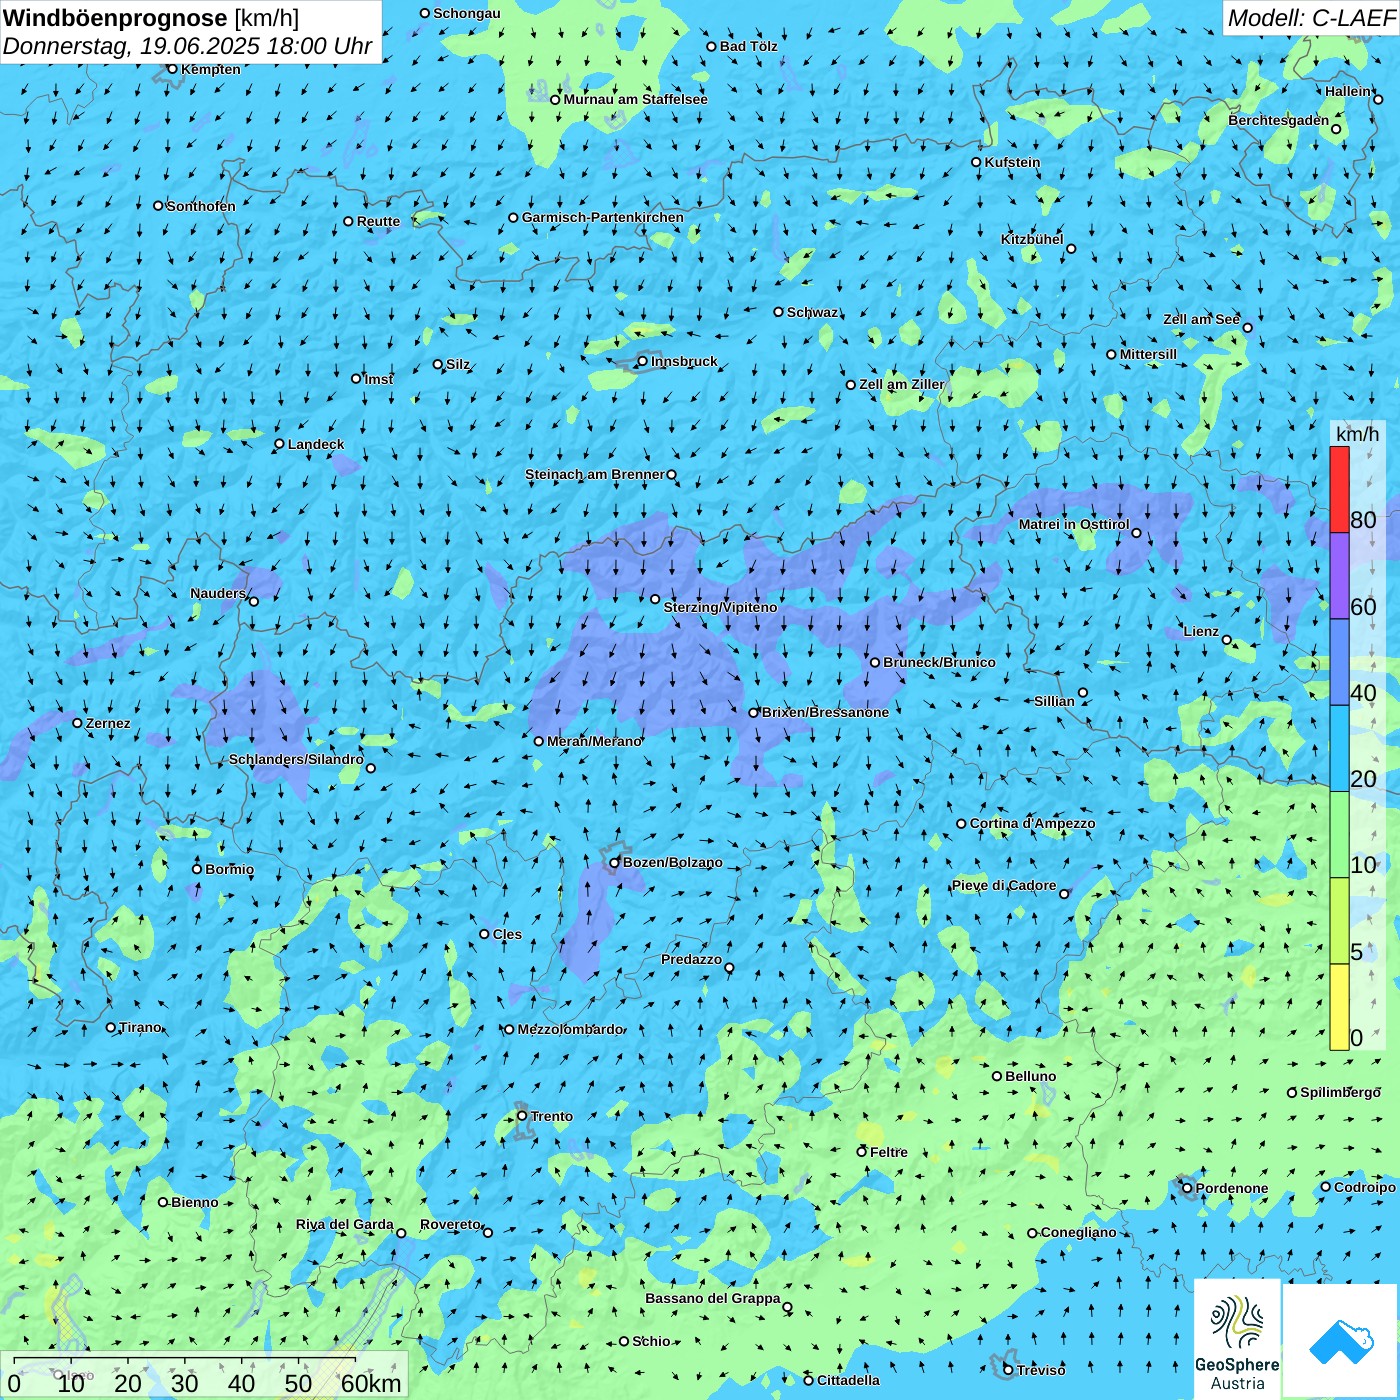Click the Pordenone city label

click(1232, 1188)
